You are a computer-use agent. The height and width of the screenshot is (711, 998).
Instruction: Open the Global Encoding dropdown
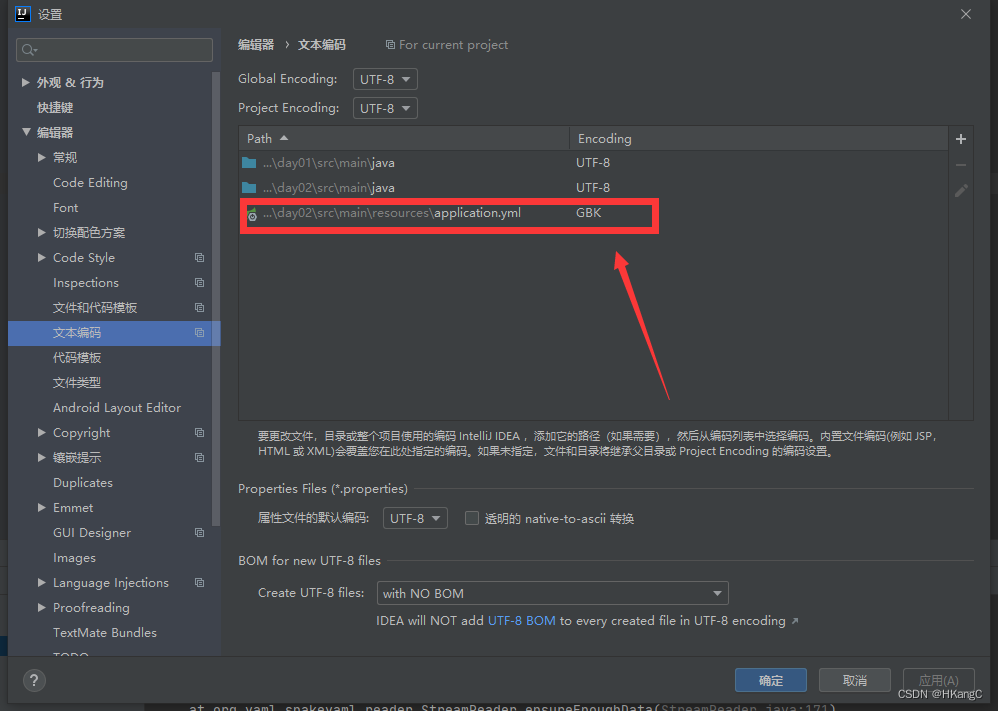tap(385, 78)
